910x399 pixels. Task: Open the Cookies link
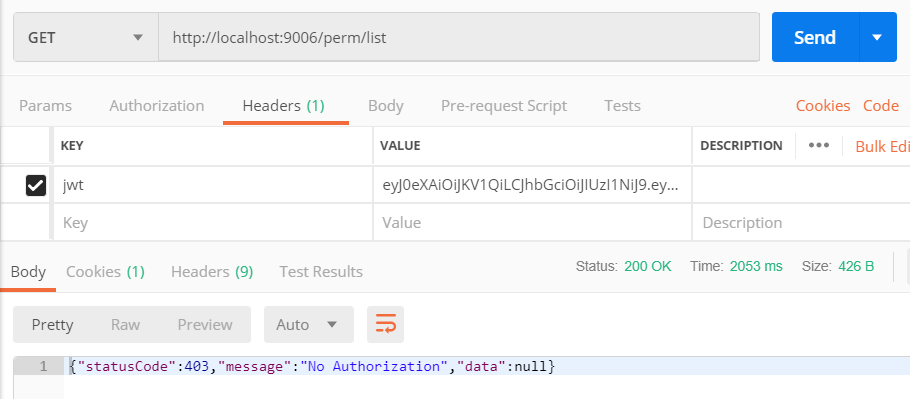click(x=822, y=106)
